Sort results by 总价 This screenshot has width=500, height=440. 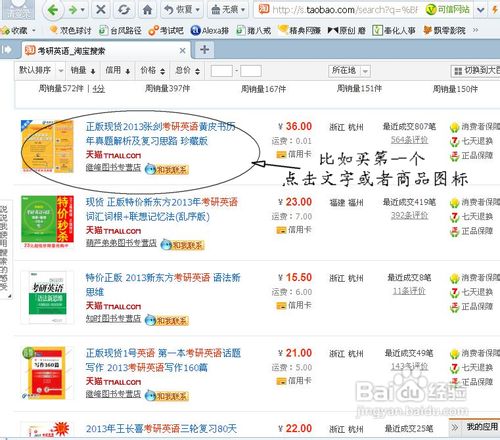click(187, 70)
